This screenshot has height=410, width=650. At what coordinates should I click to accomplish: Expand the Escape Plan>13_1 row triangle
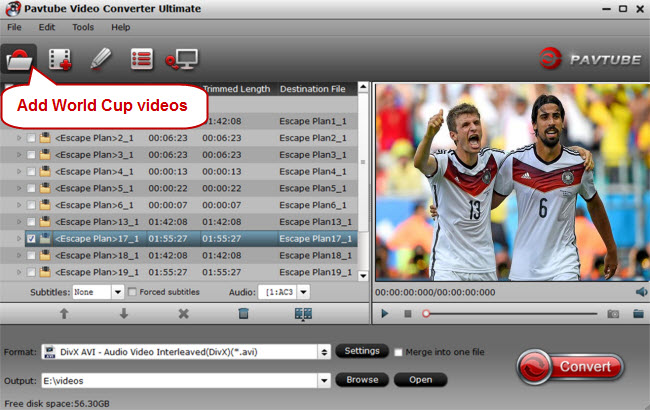pos(19,222)
